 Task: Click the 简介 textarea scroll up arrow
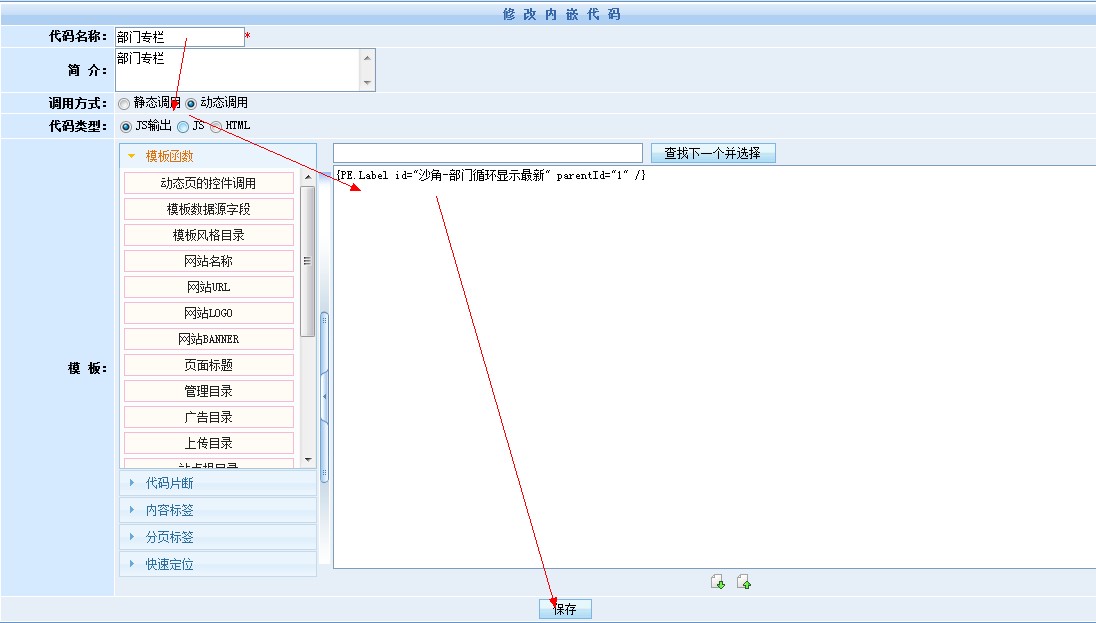point(368,57)
